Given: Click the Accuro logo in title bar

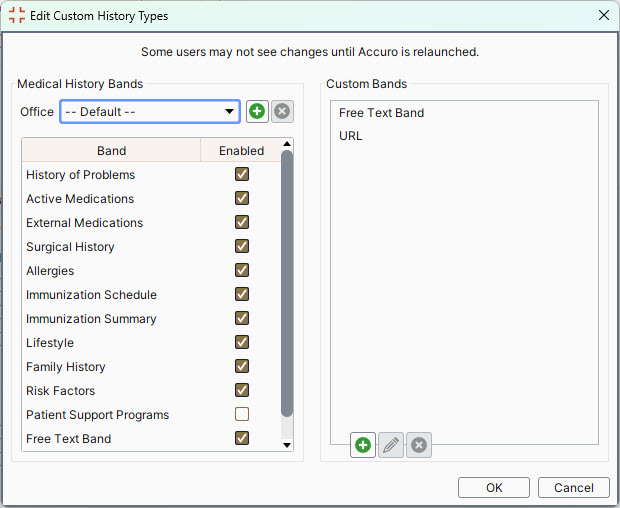Looking at the screenshot, I should tap(17, 16).
